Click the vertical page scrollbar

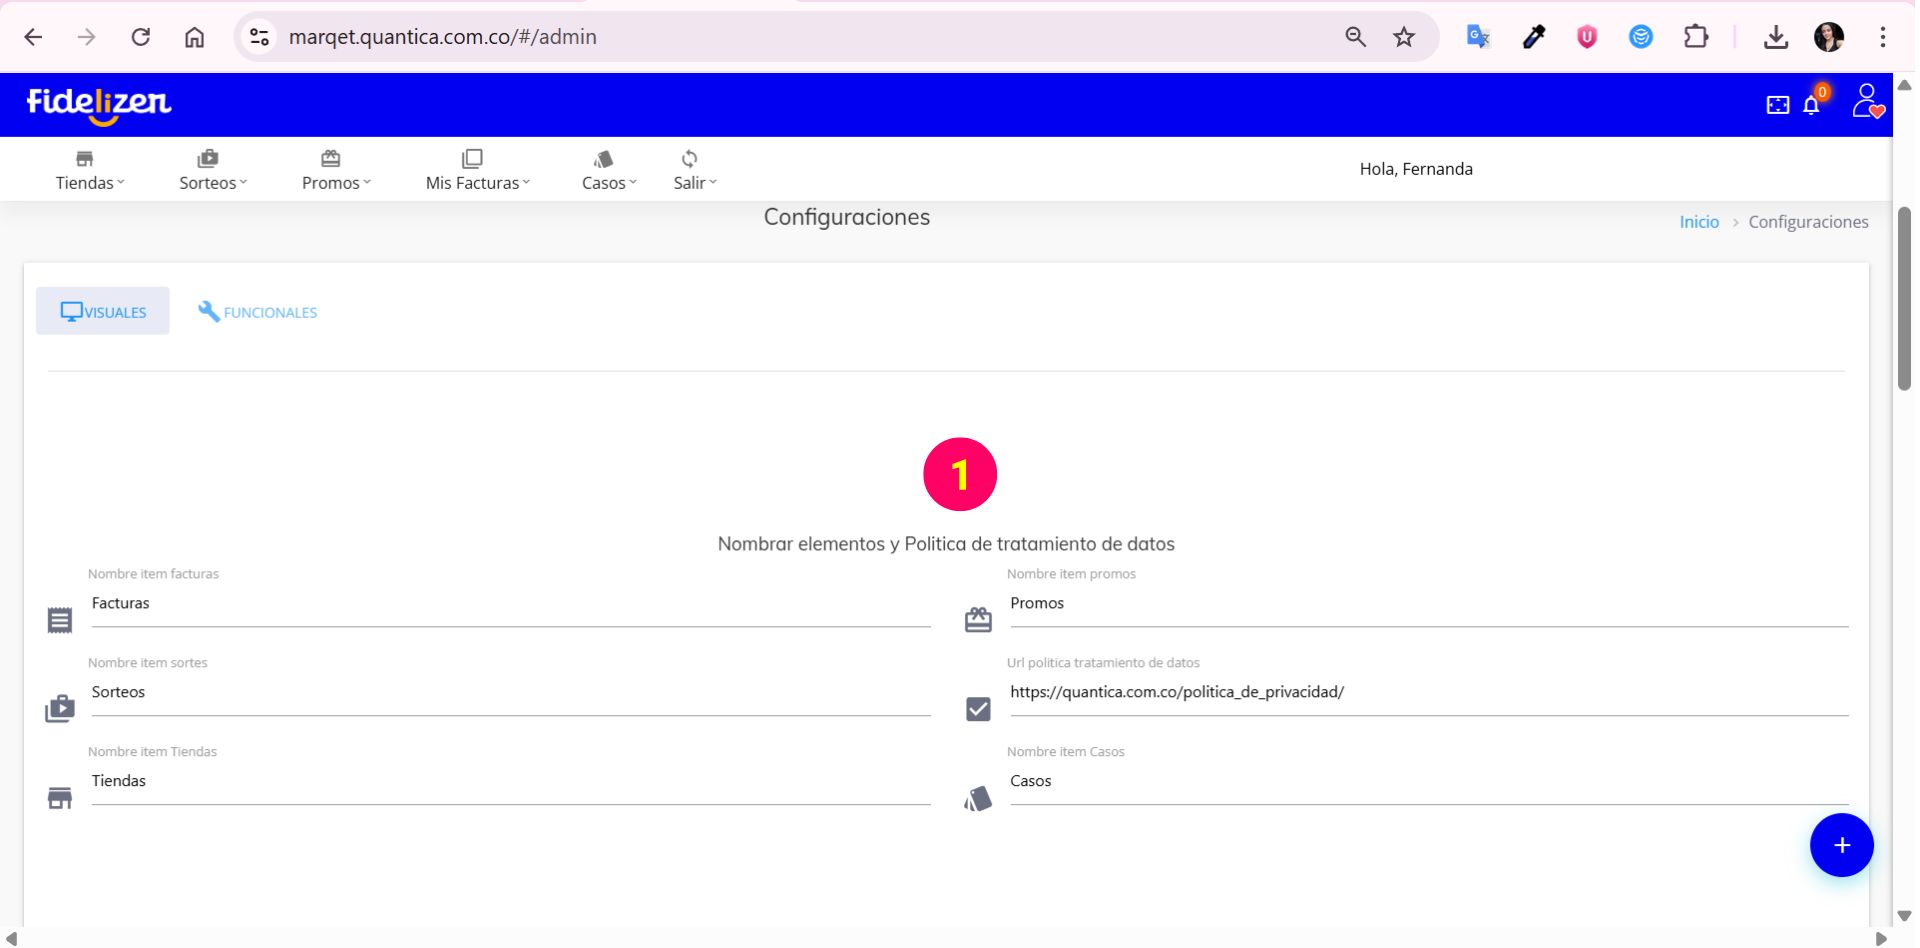pos(1904,300)
